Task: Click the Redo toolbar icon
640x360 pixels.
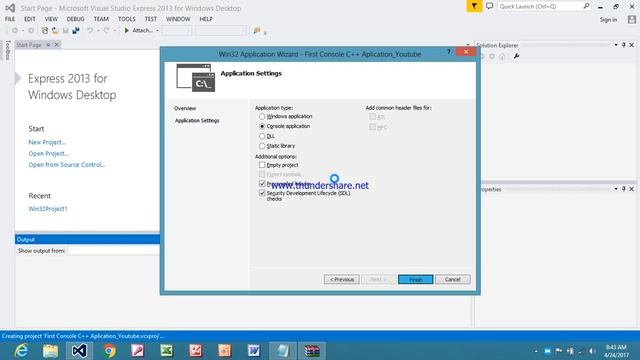Action: tap(106, 31)
